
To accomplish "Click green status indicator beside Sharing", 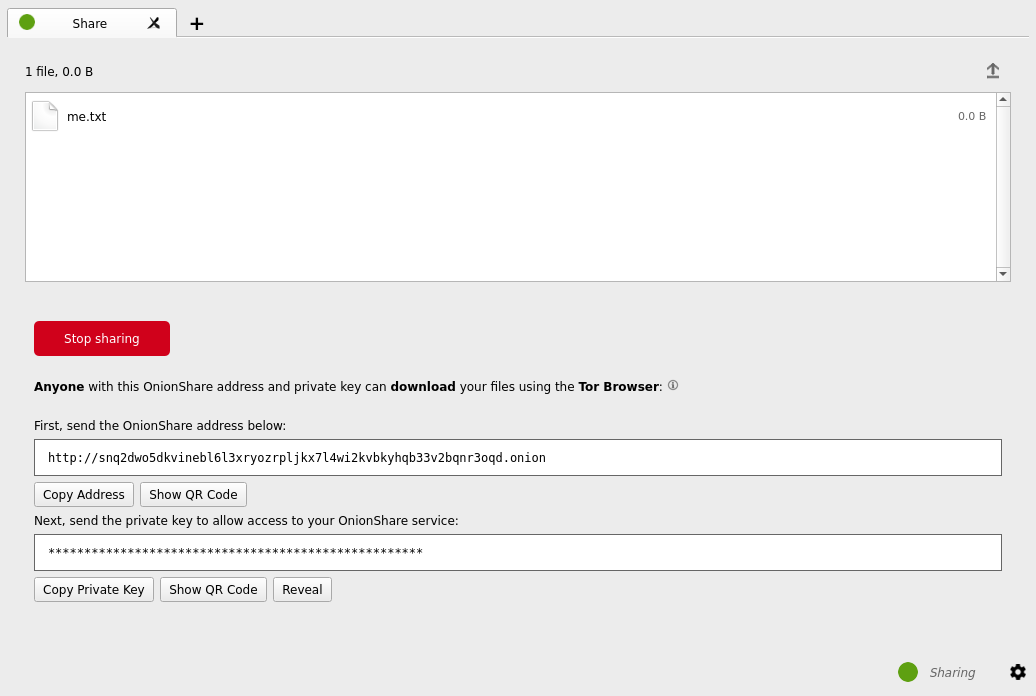I will point(908,672).
